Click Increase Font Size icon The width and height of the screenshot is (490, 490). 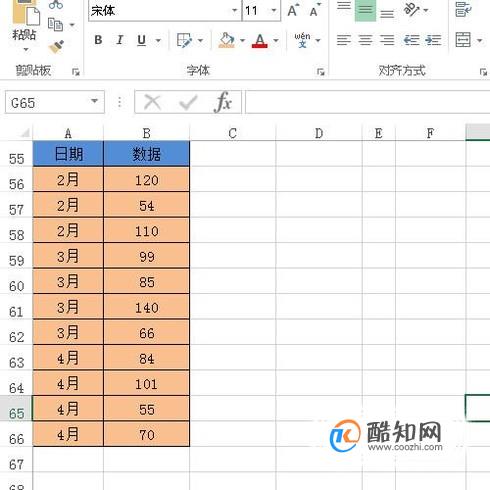[293, 10]
